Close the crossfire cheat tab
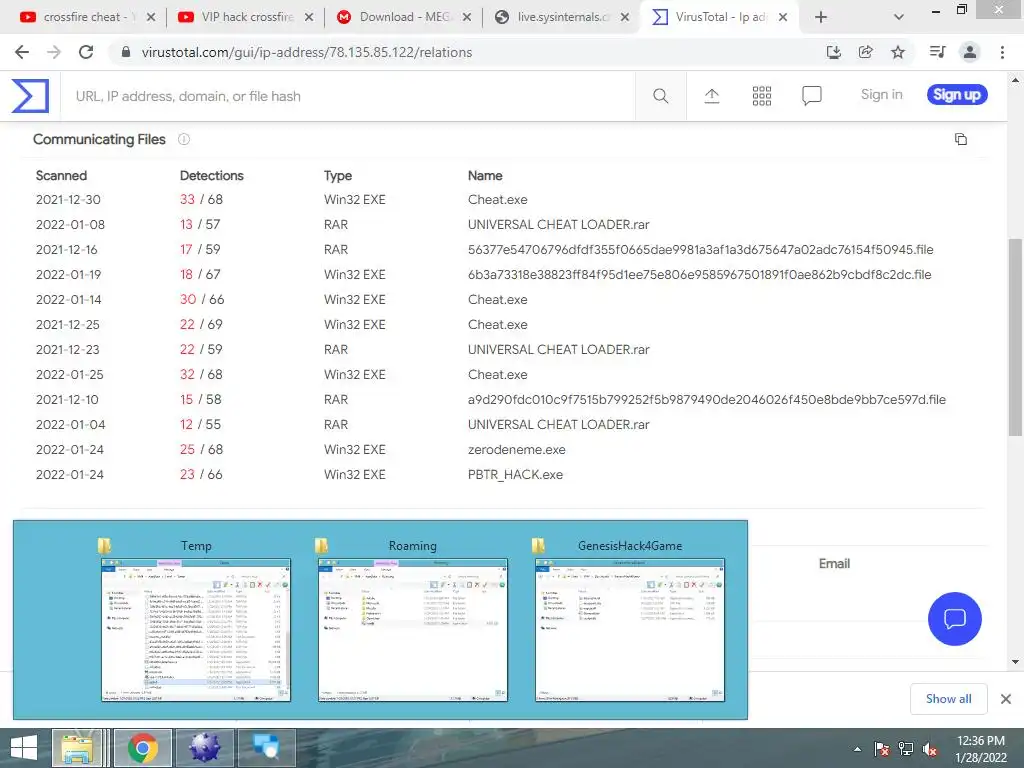Screen dimensions: 1024x768 [151, 17]
